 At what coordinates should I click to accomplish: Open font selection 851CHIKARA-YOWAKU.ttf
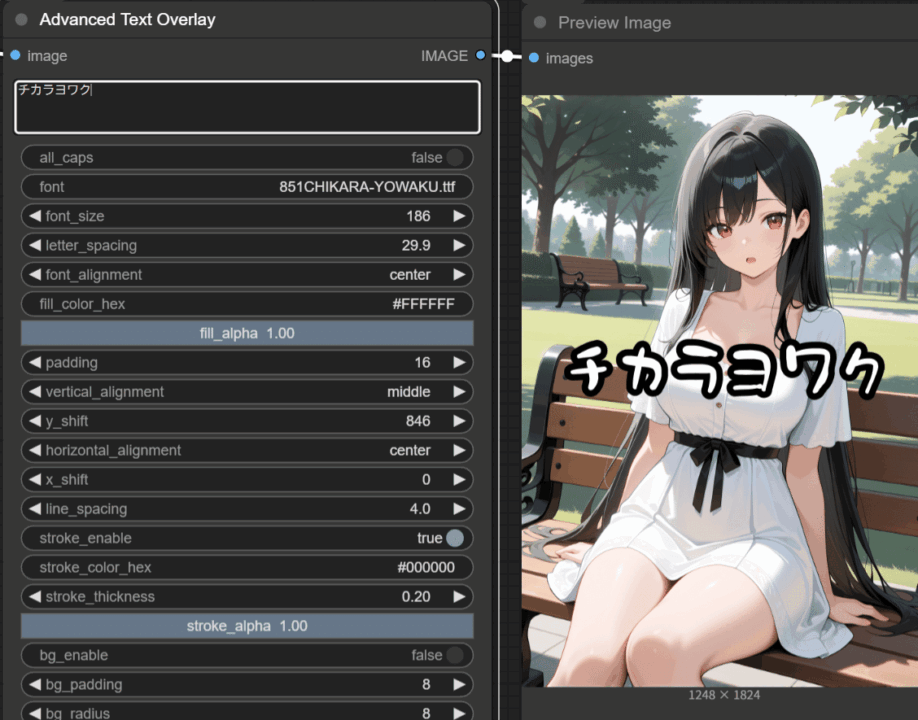(x=247, y=187)
